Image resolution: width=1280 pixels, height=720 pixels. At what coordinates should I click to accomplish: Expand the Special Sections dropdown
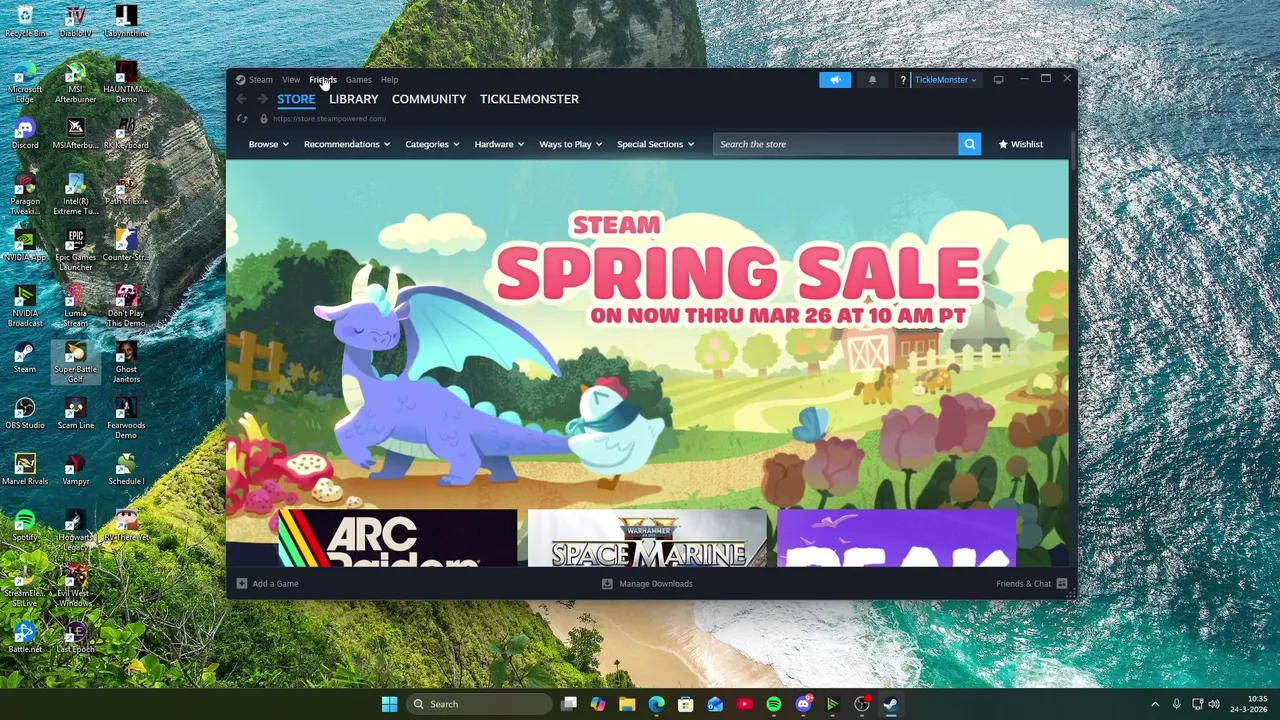click(655, 144)
